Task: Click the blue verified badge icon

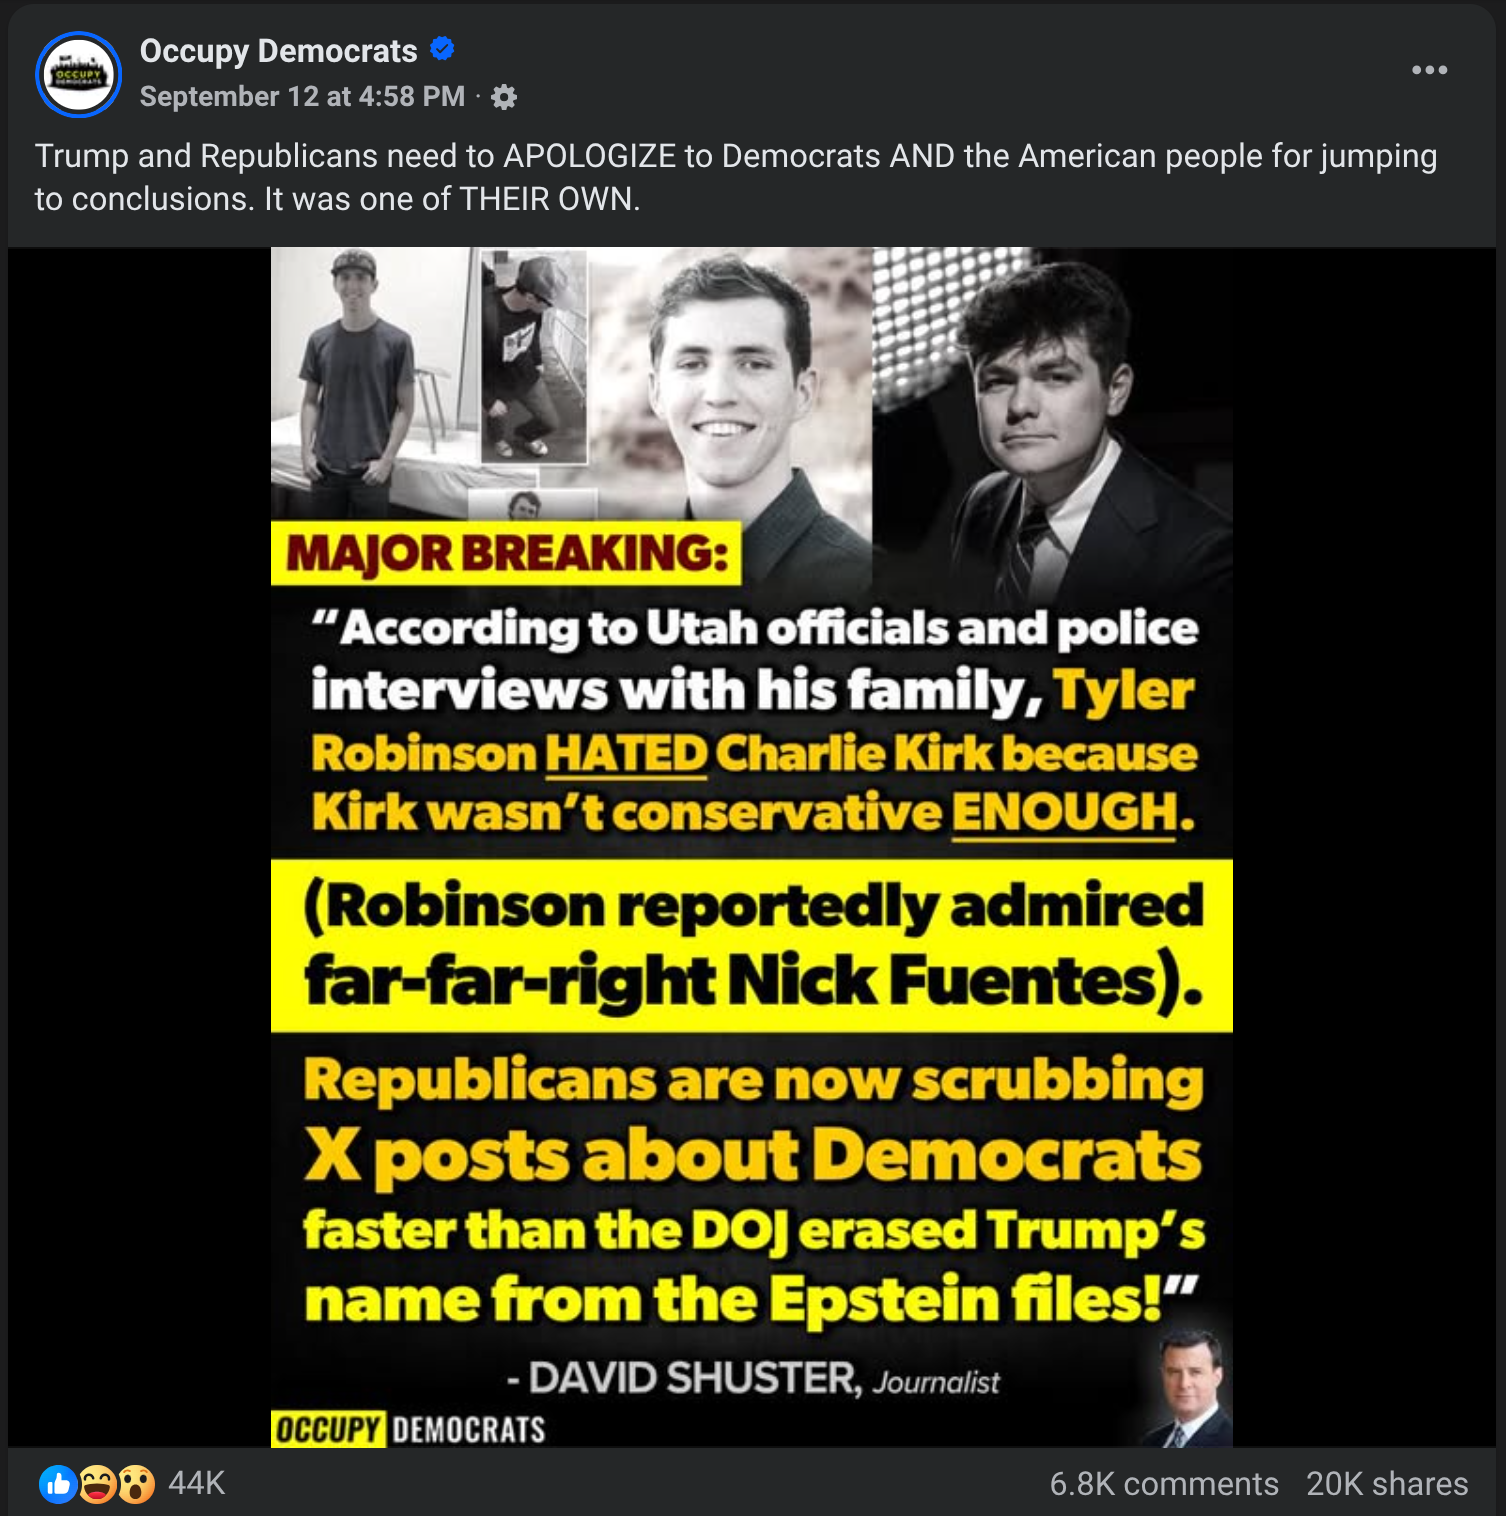Action: 442,48
